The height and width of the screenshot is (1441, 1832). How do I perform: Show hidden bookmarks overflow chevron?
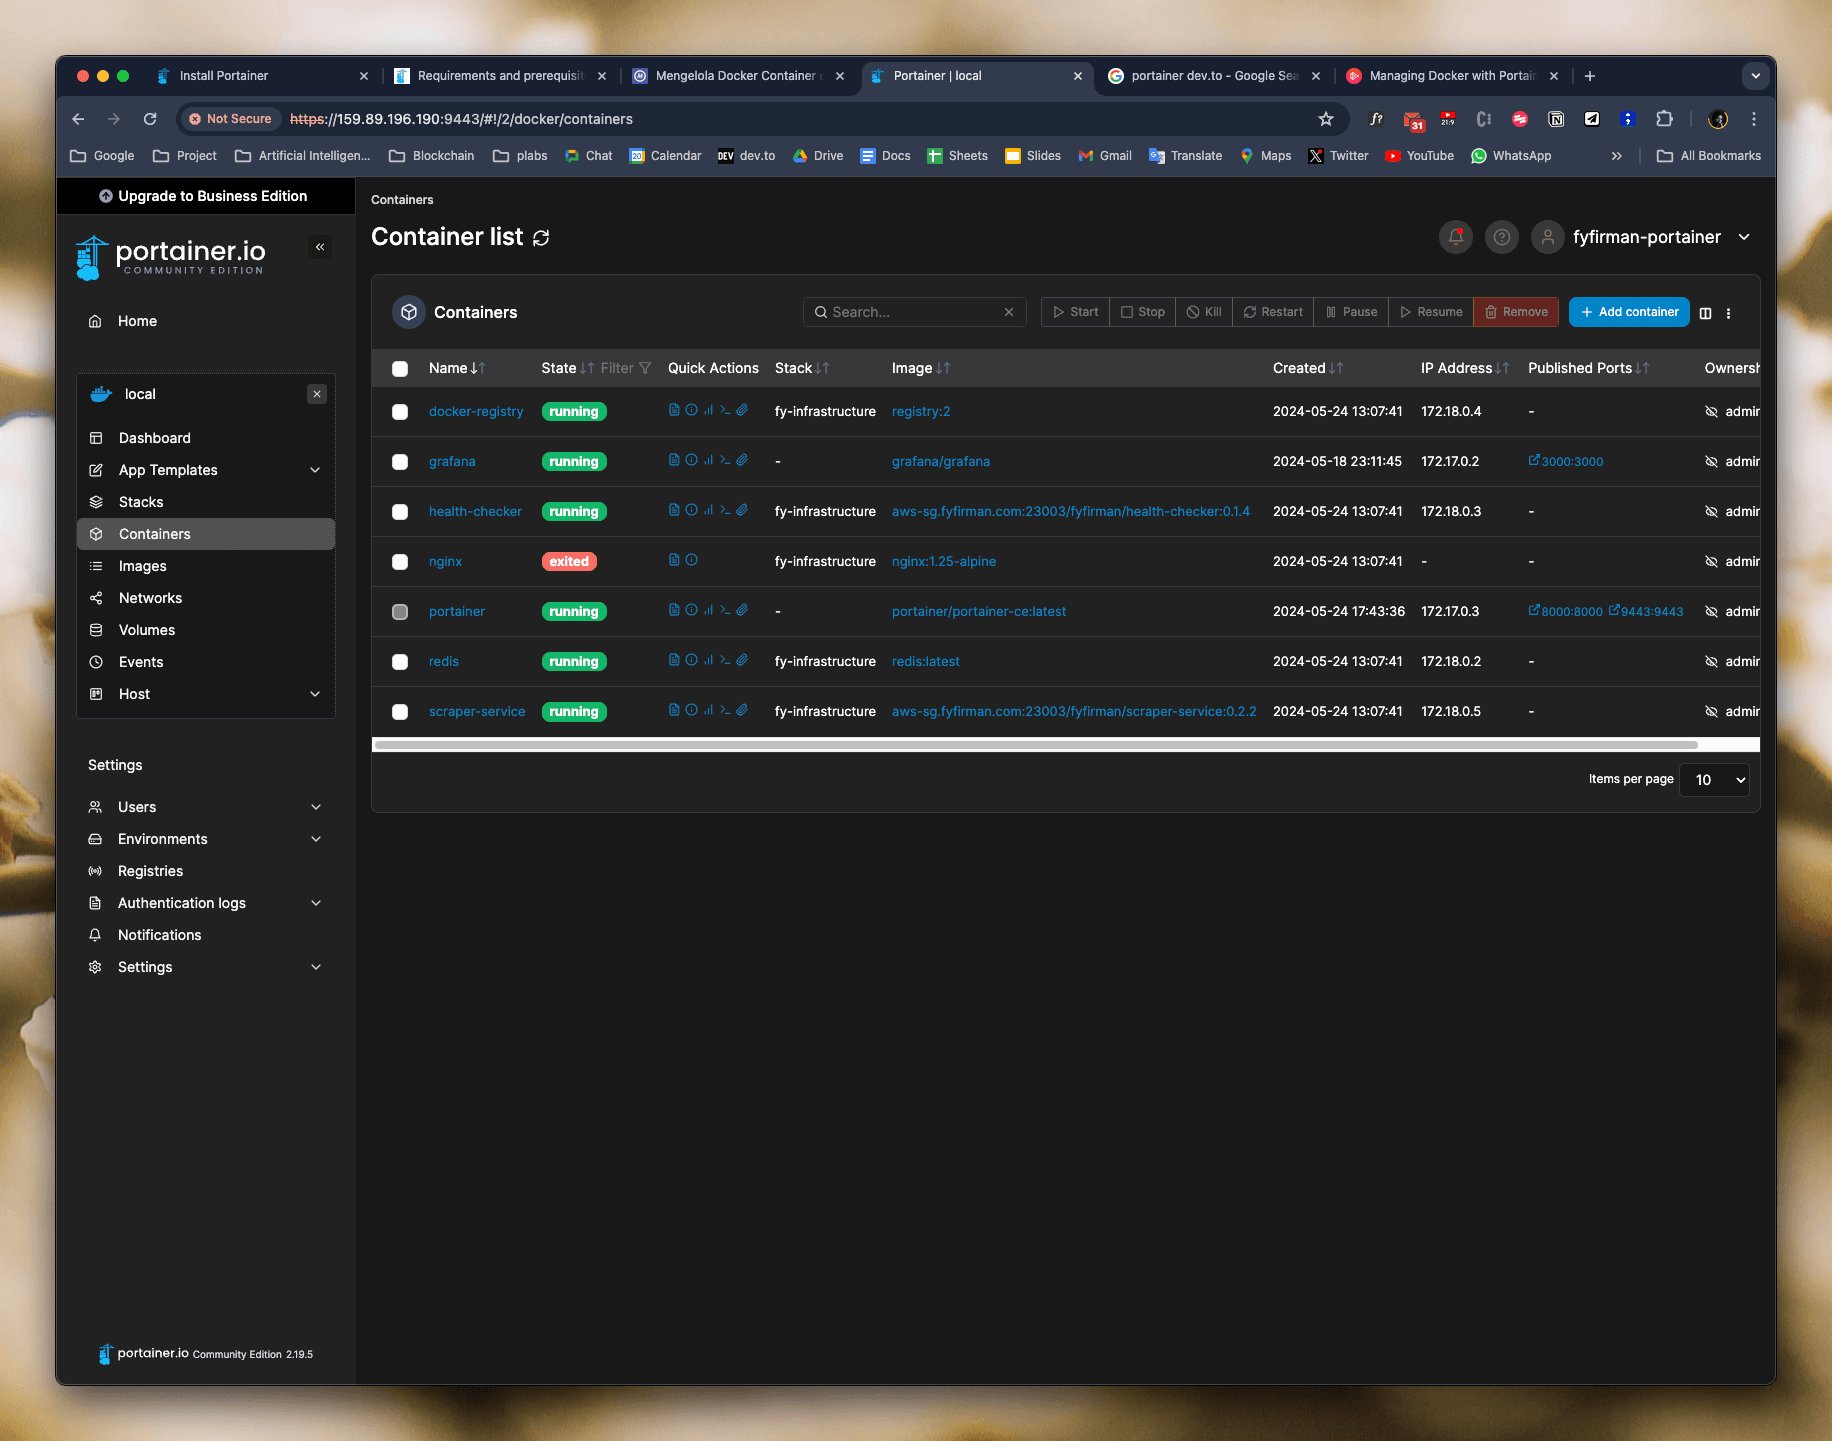coord(1616,156)
